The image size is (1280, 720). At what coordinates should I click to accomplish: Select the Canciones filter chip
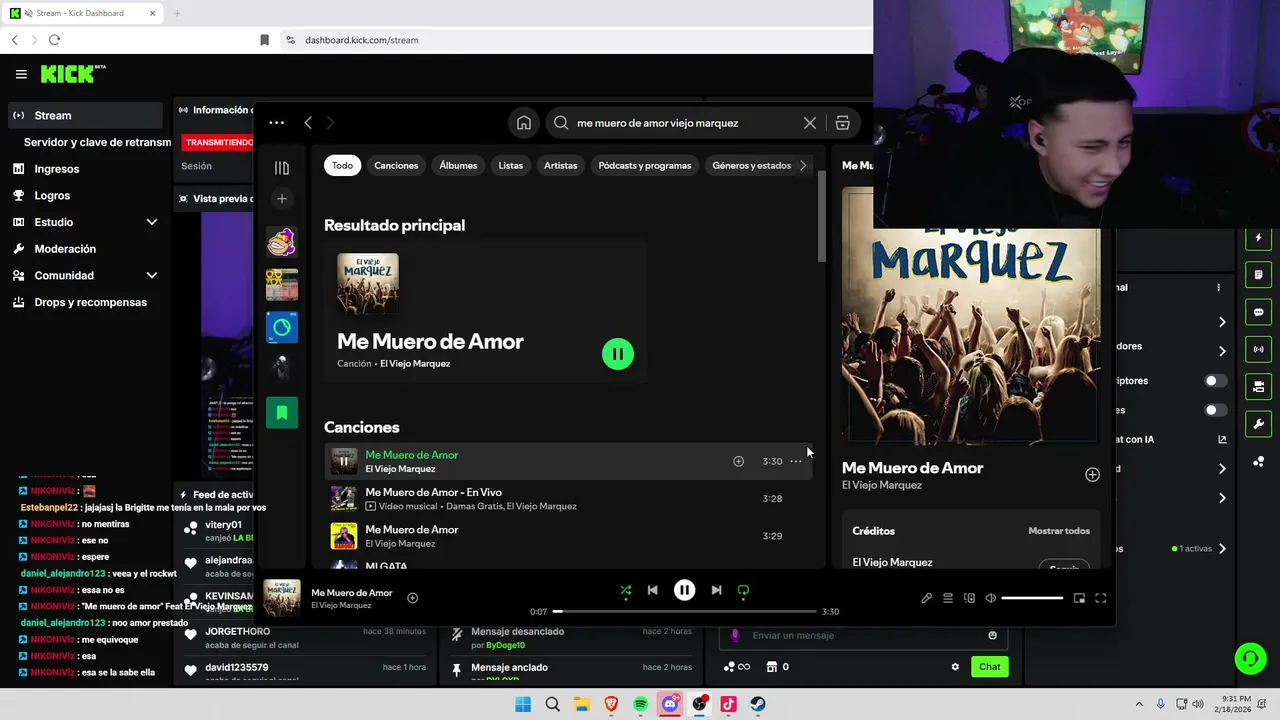click(x=396, y=165)
